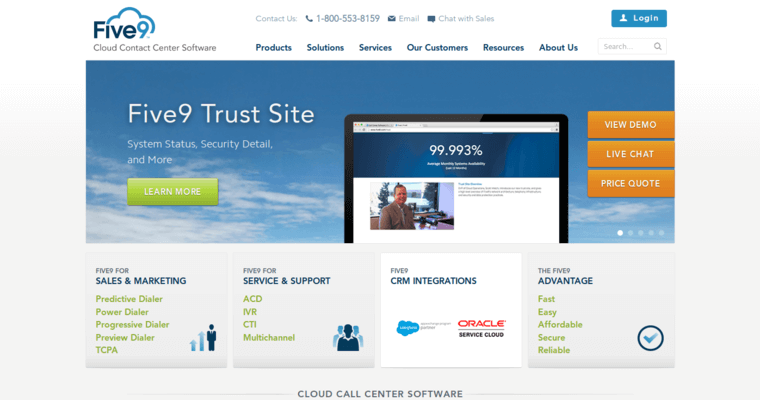Click the Five9 Advantage checkmark icon
The width and height of the screenshot is (760, 400).
650,338
